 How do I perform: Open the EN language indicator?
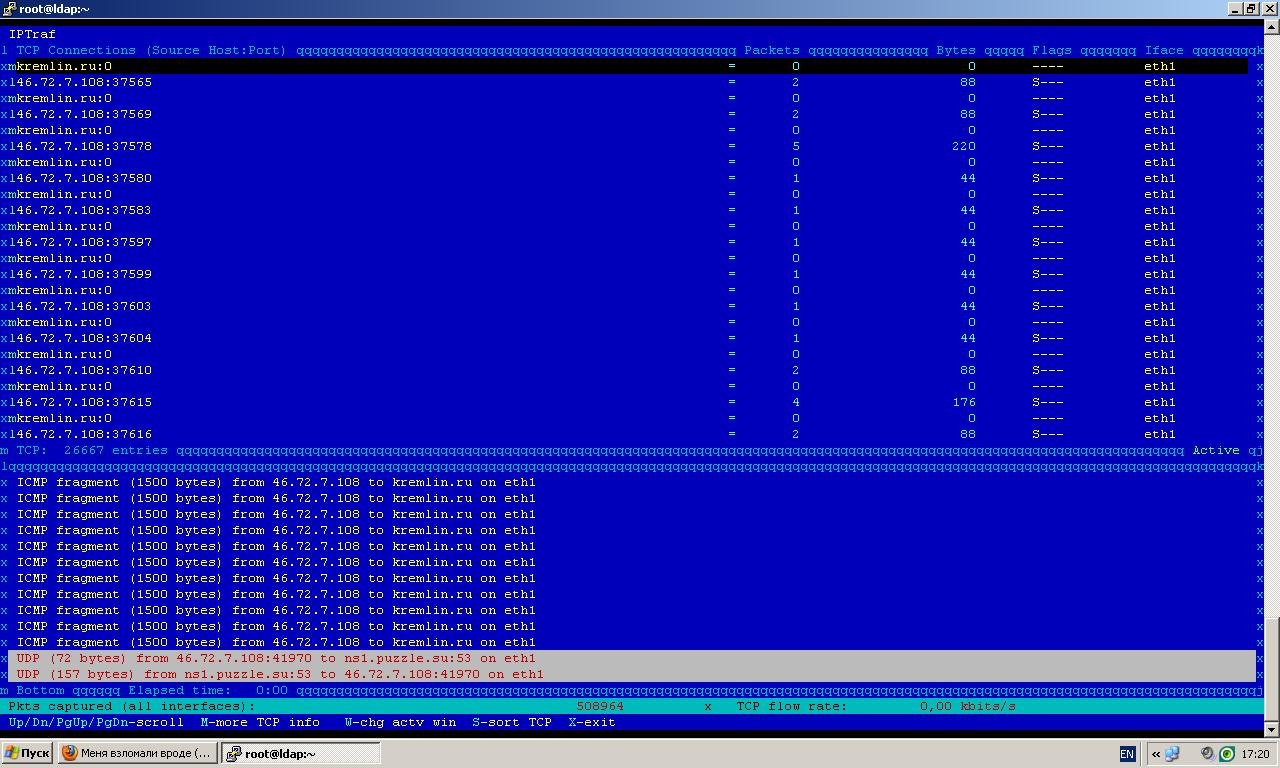pos(1127,754)
